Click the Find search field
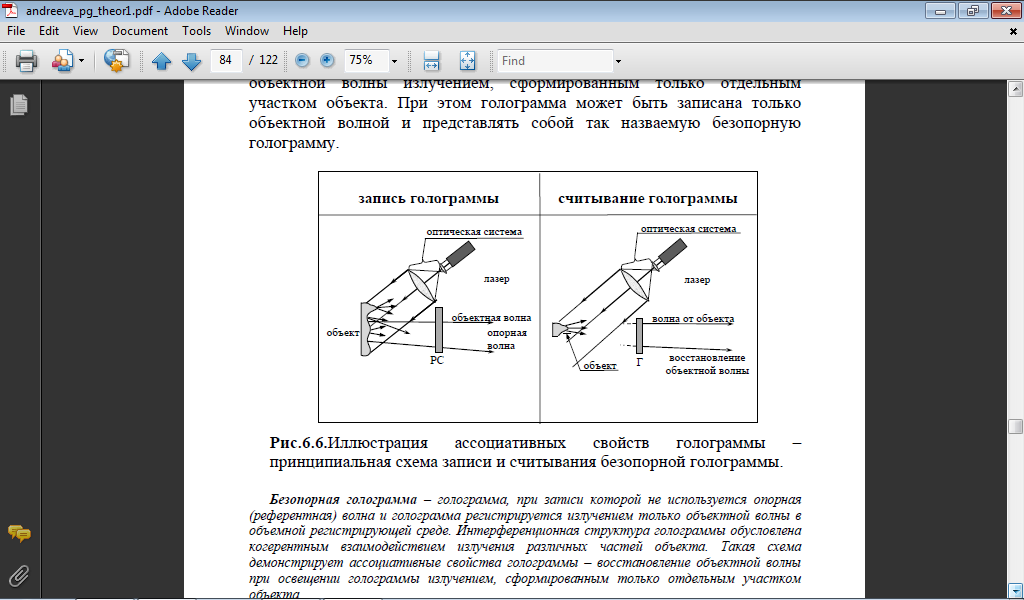1024x600 pixels. [x=555, y=61]
